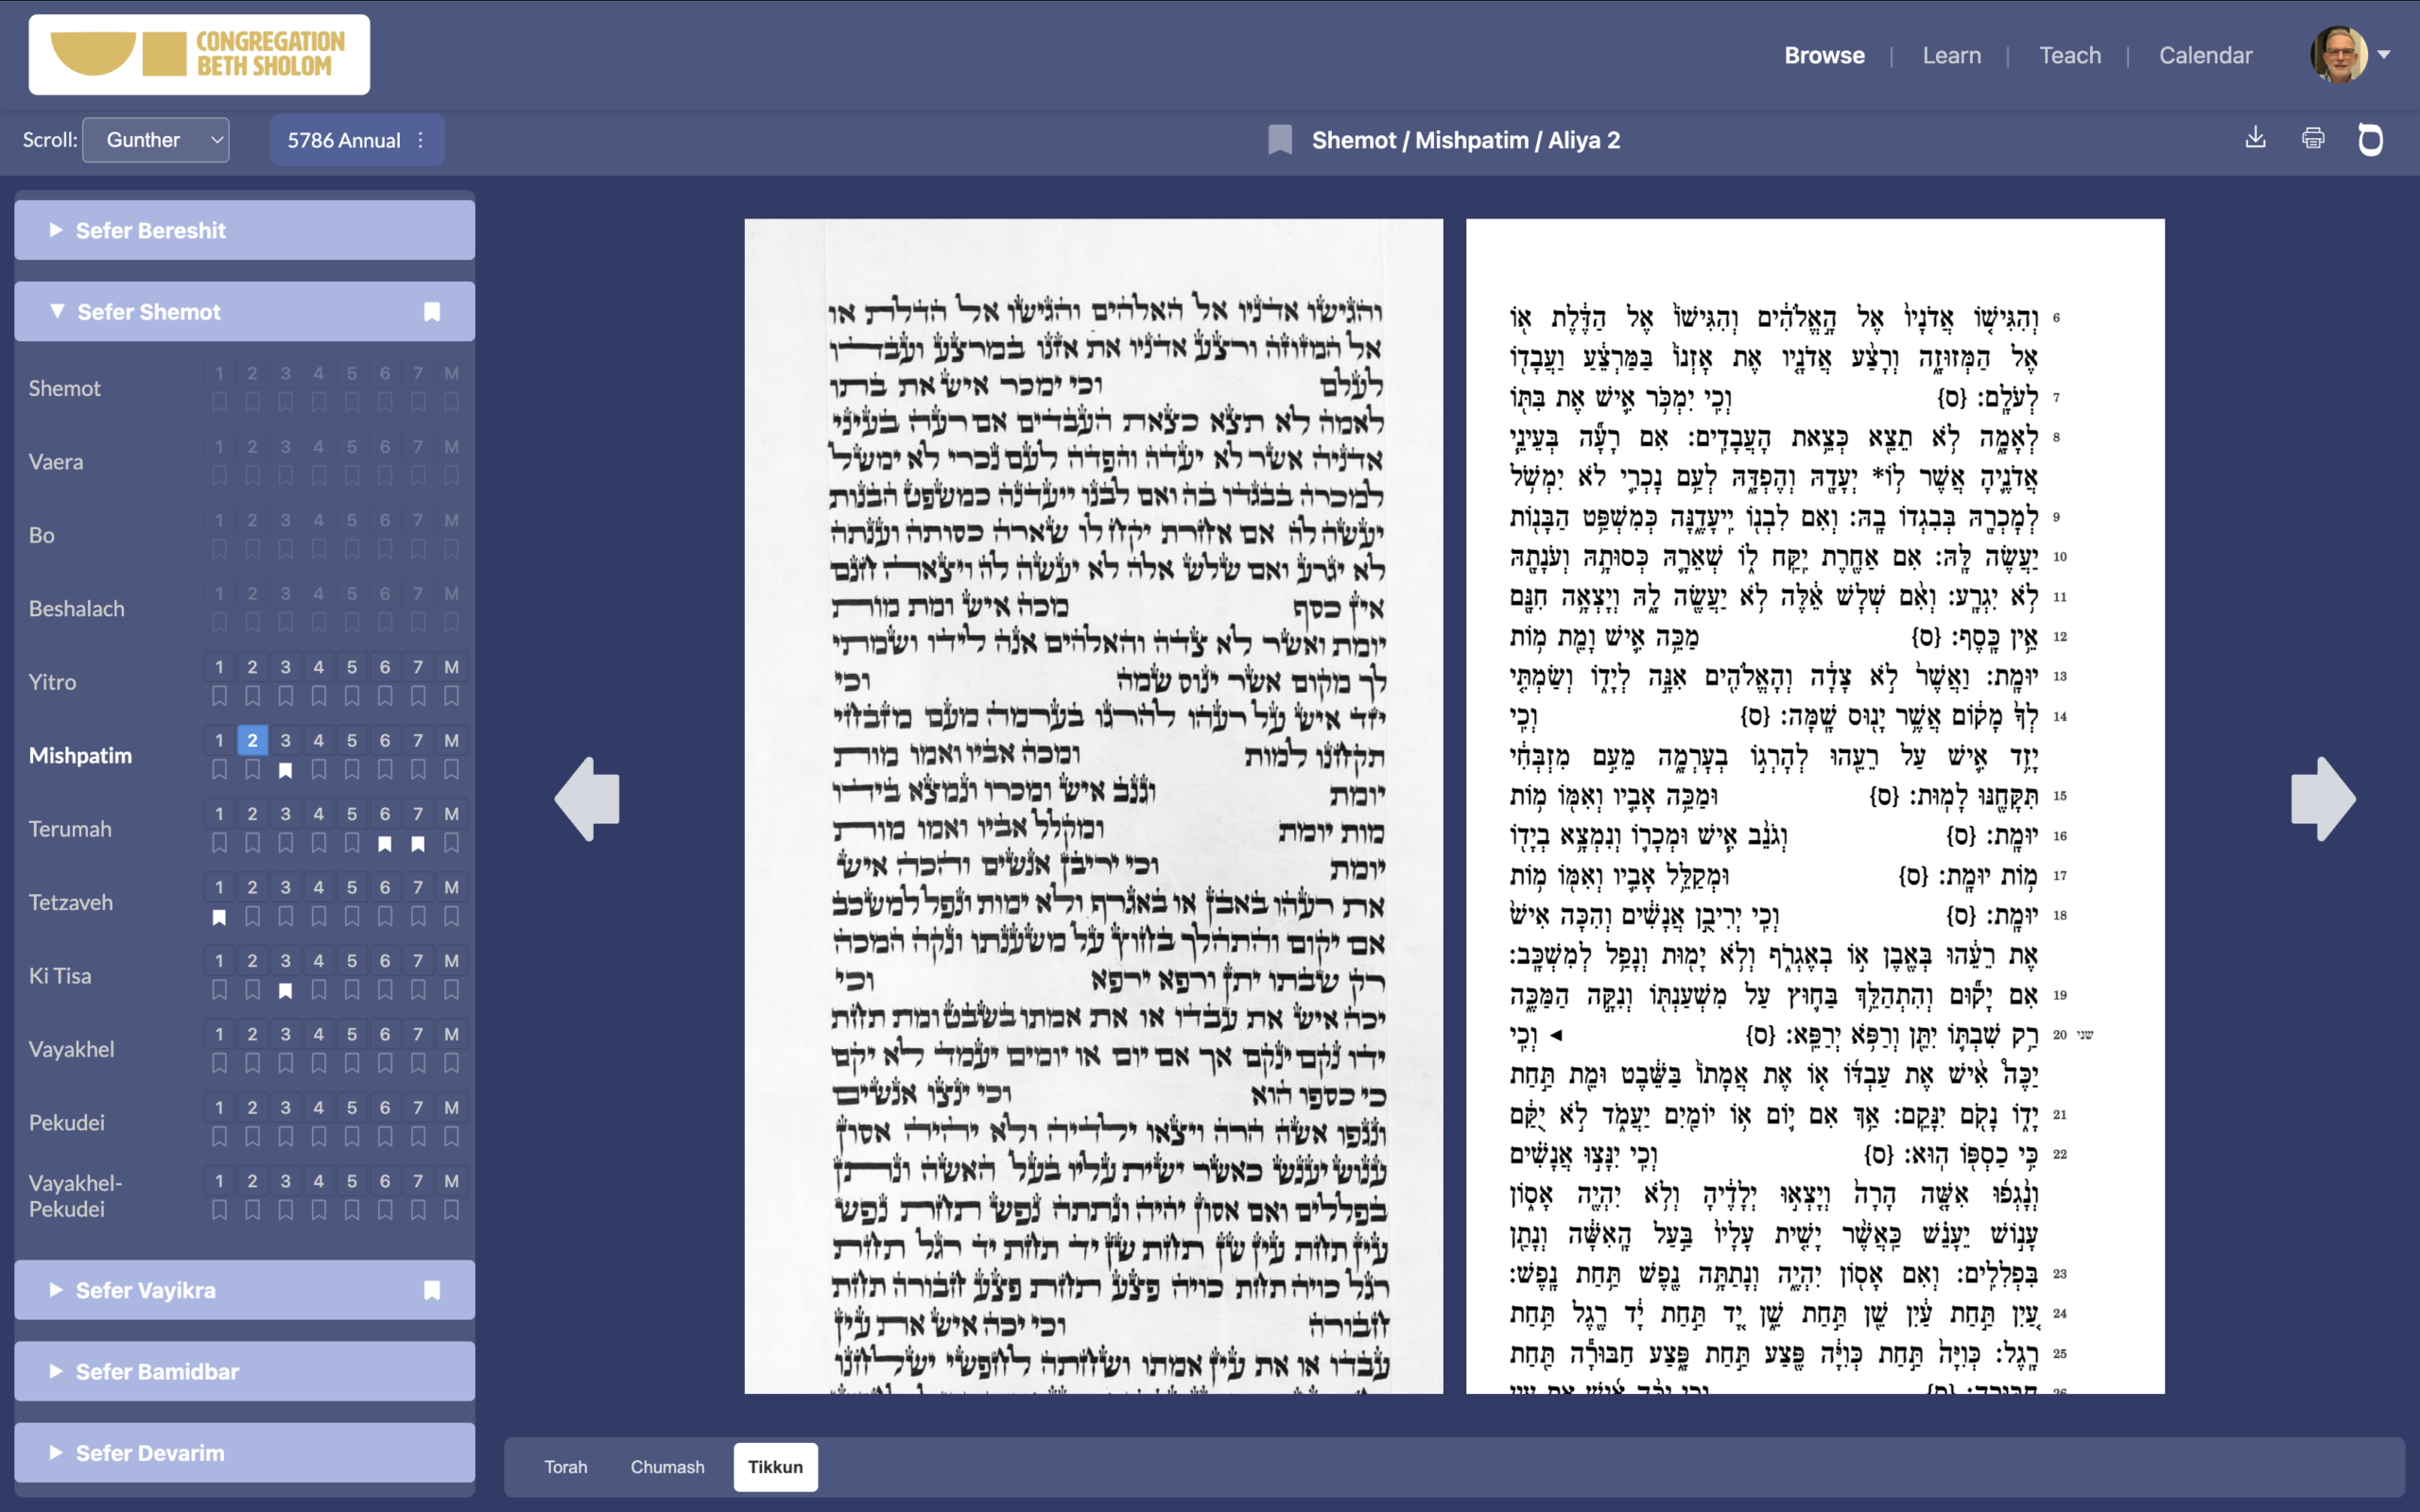
Task: Open the kebab menu on 5786 Annual
Action: (420, 140)
